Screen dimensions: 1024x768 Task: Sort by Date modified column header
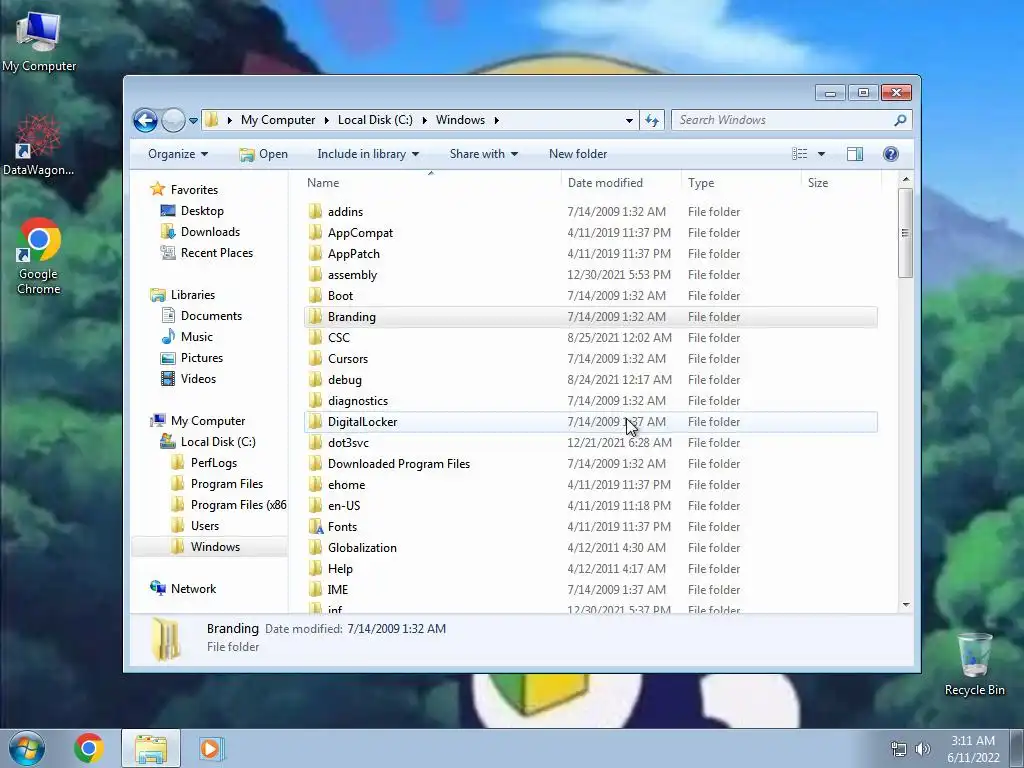pos(620,183)
